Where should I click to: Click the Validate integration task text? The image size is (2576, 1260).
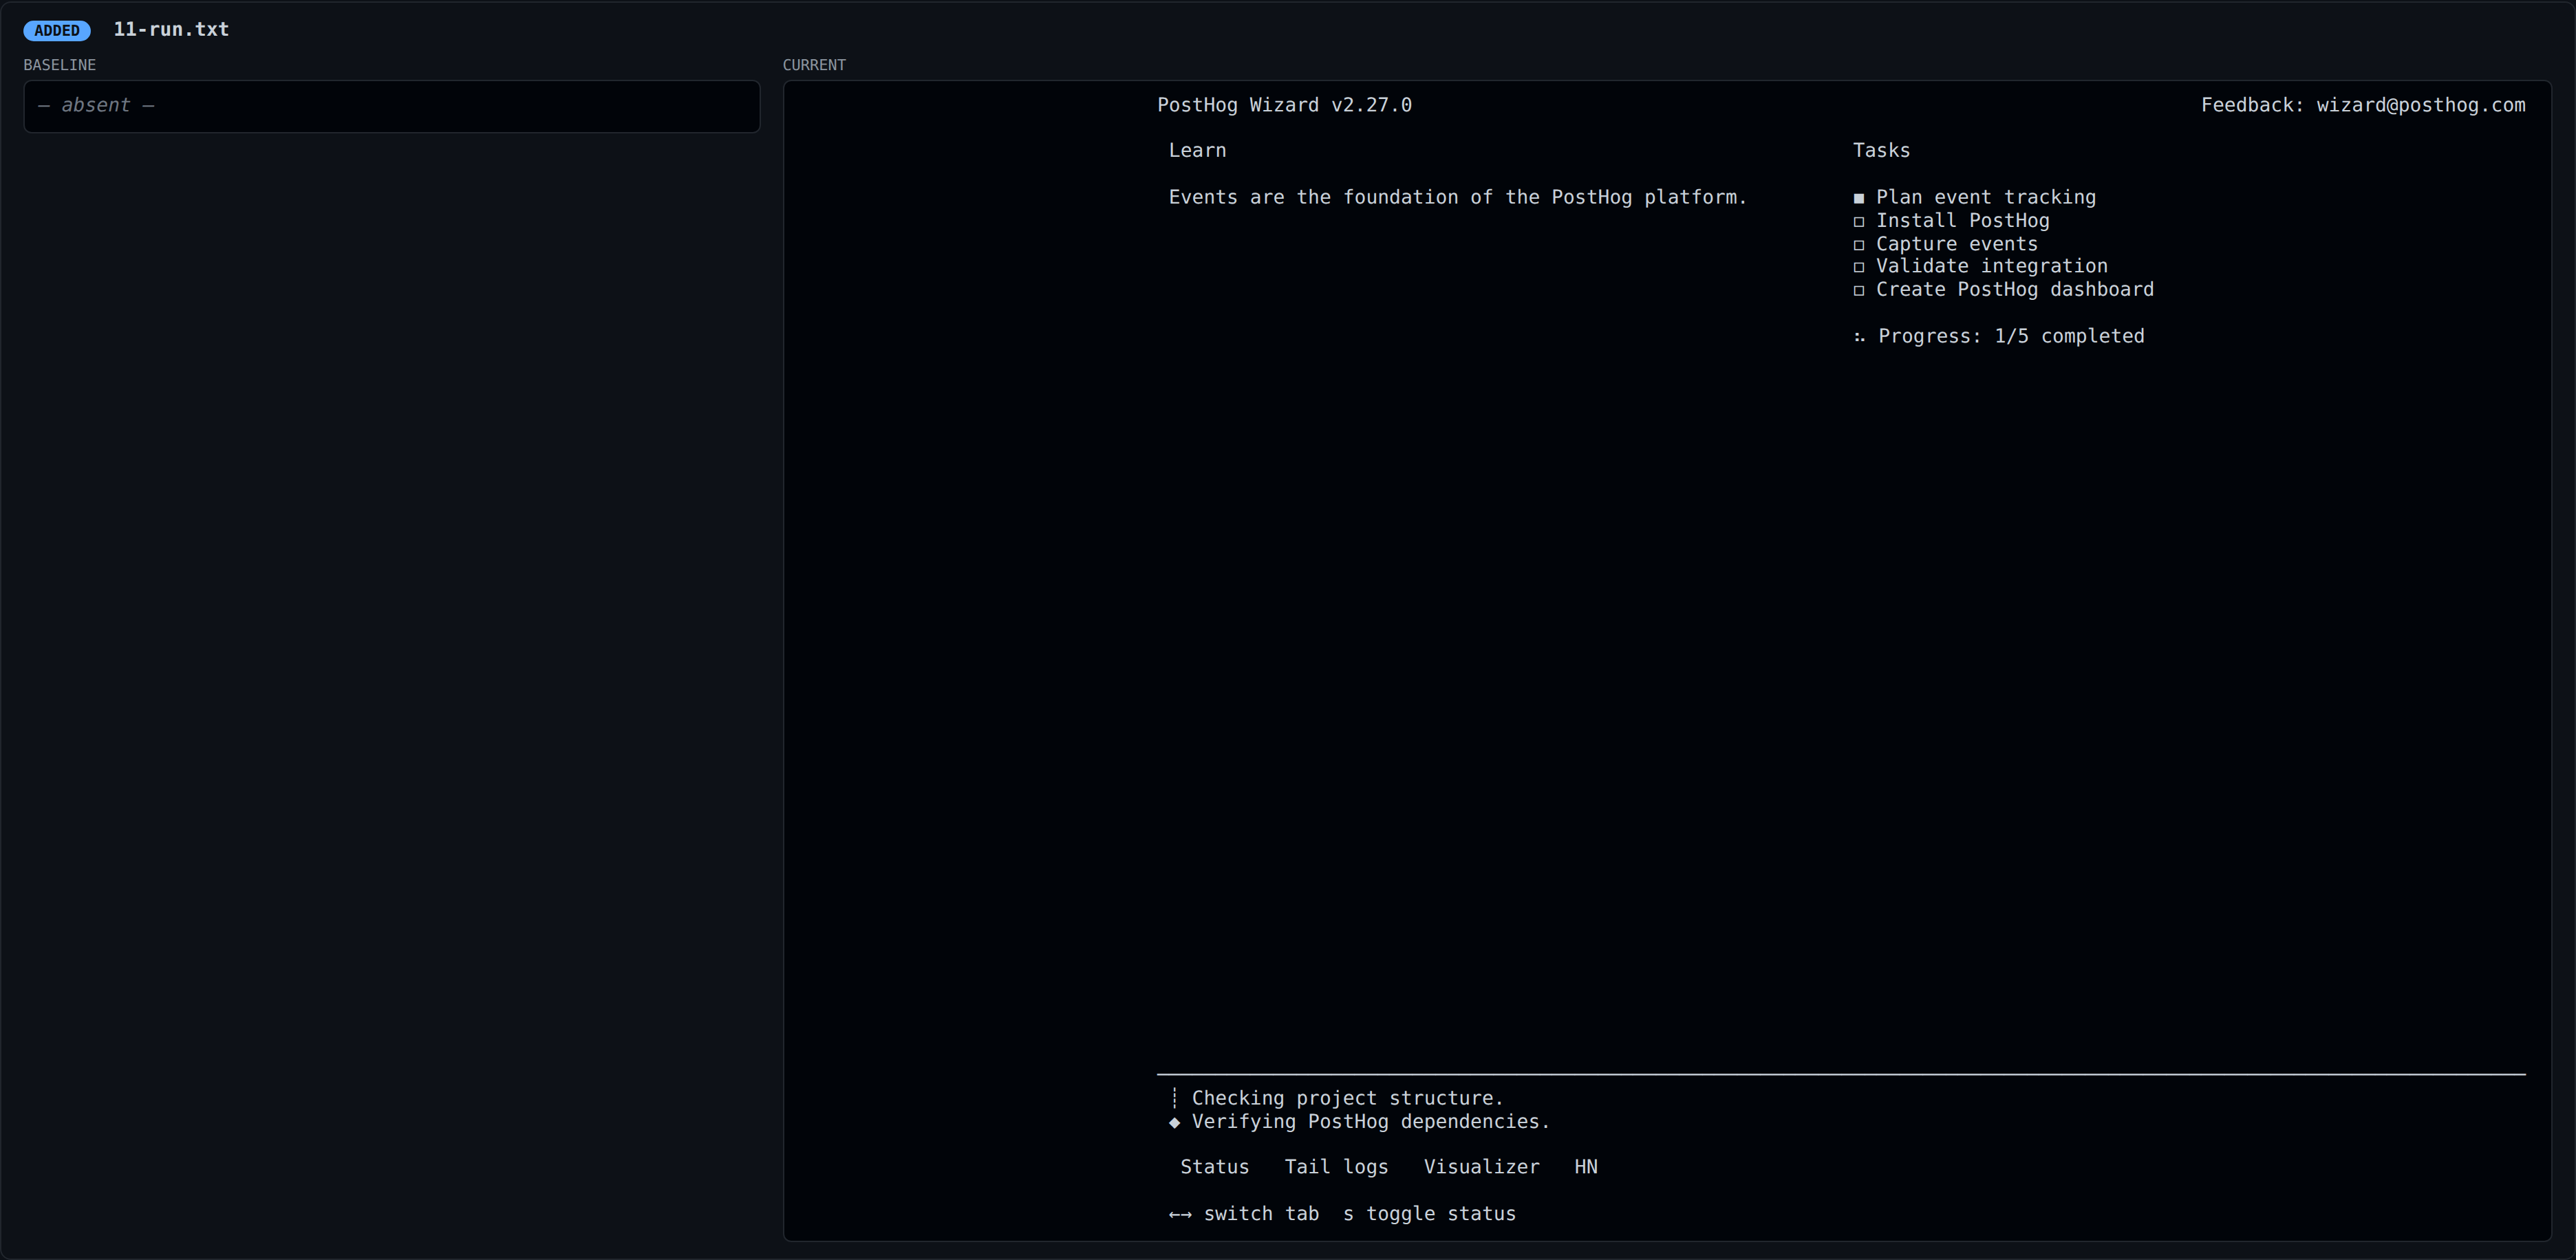pos(1991,266)
